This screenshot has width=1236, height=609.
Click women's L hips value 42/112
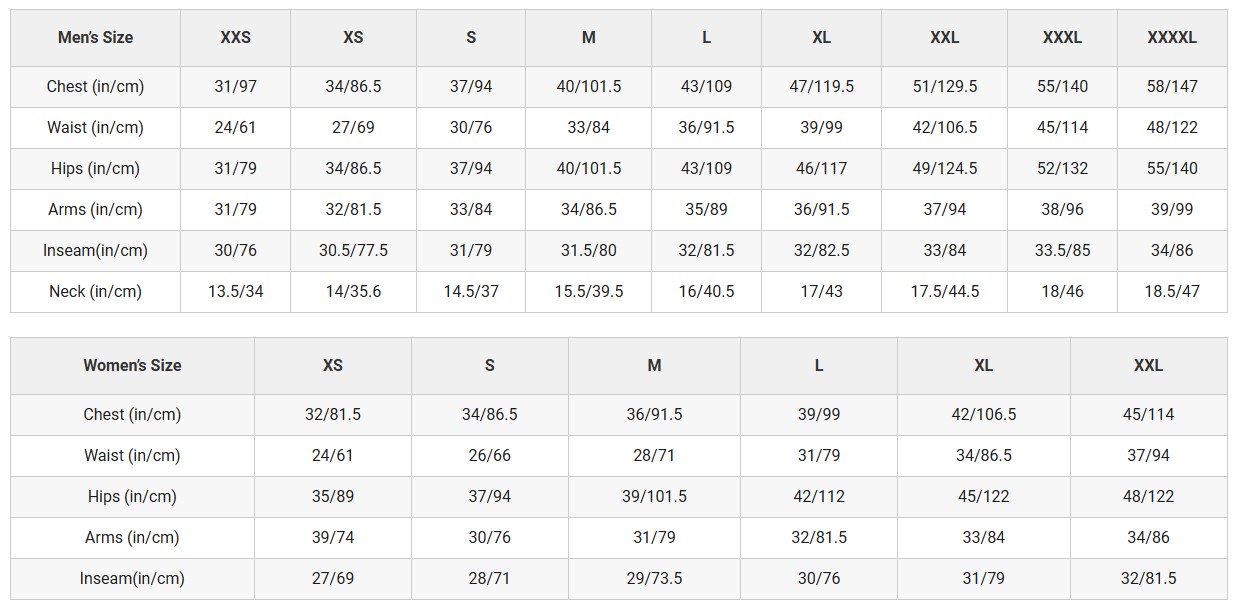coord(819,497)
